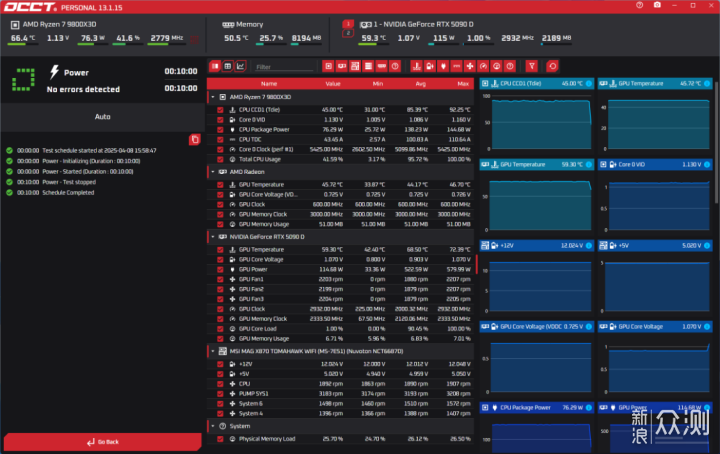Viewport: 720px width, 454px height.
Task: Reset min/max statistics icon
Action: click(x=552, y=67)
